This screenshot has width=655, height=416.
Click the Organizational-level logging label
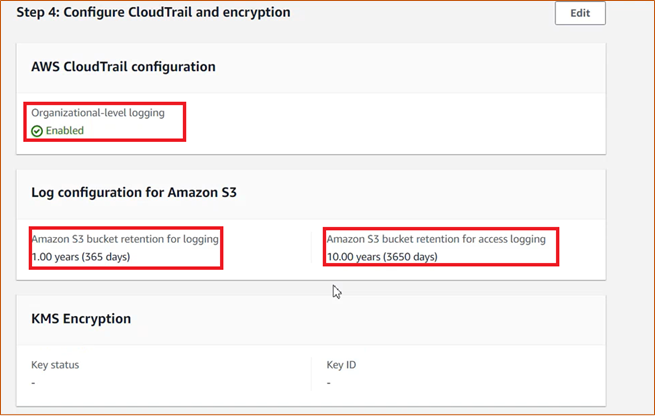(98, 113)
